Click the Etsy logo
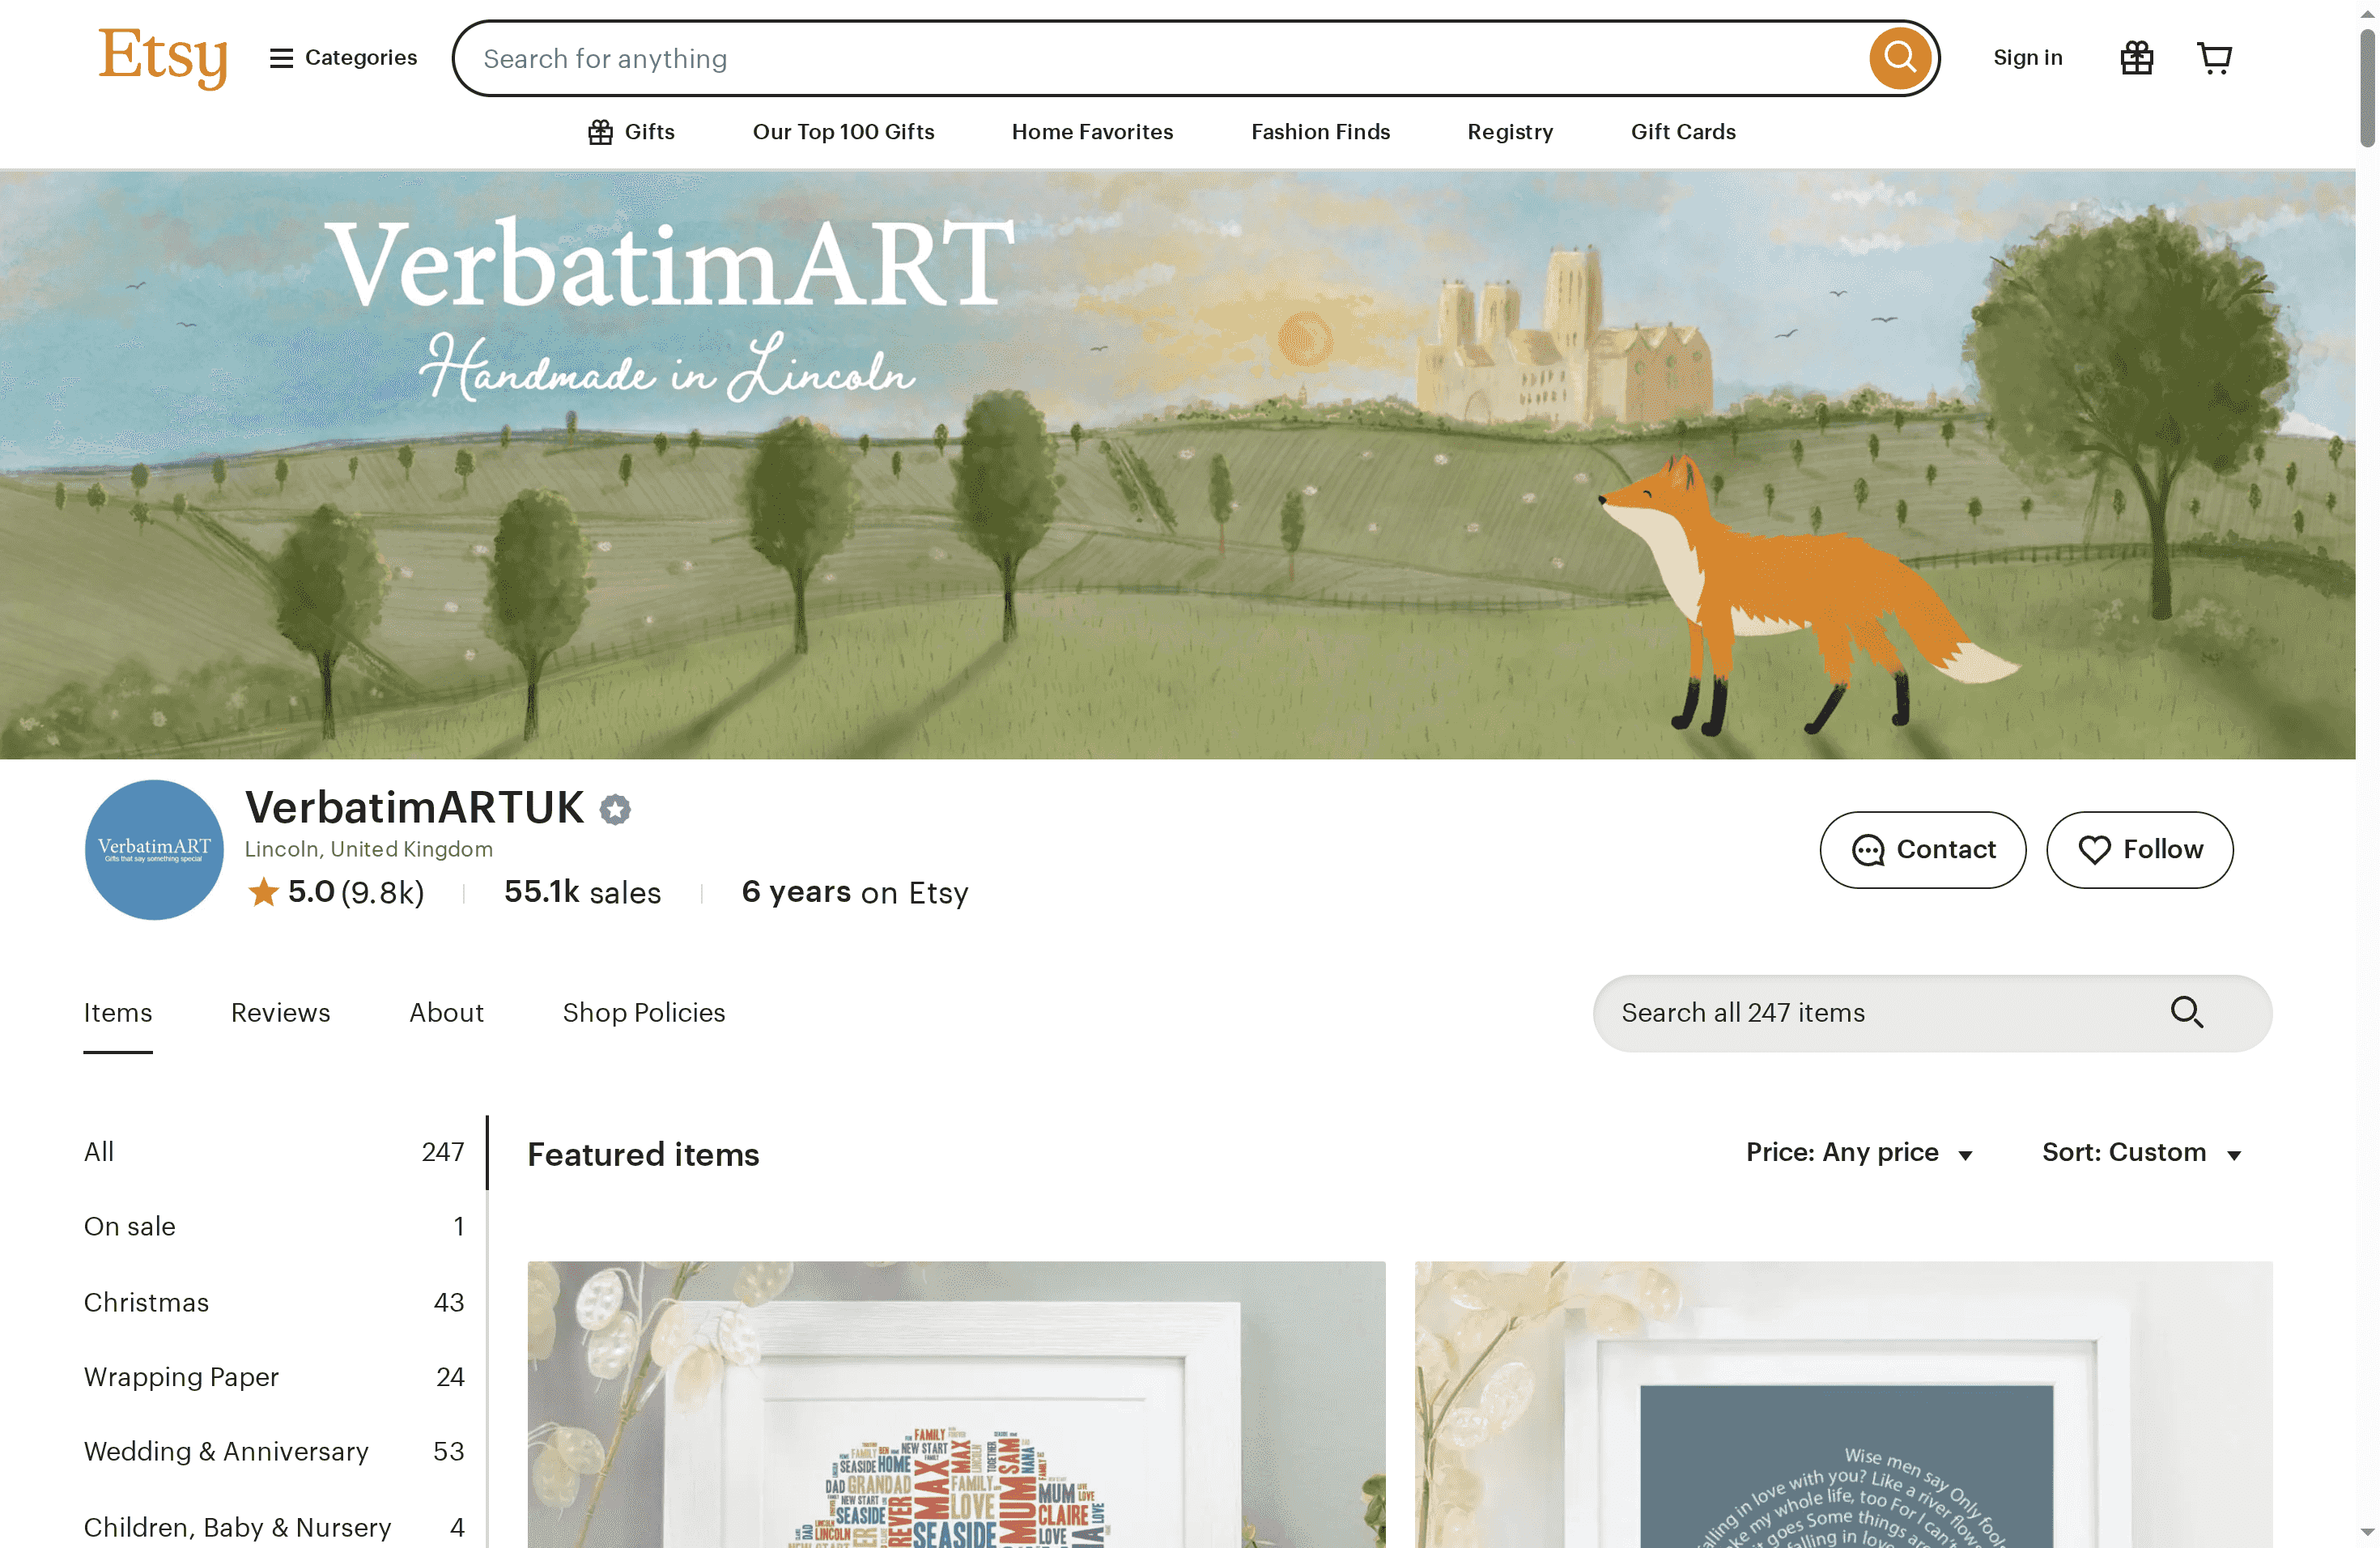 click(163, 57)
